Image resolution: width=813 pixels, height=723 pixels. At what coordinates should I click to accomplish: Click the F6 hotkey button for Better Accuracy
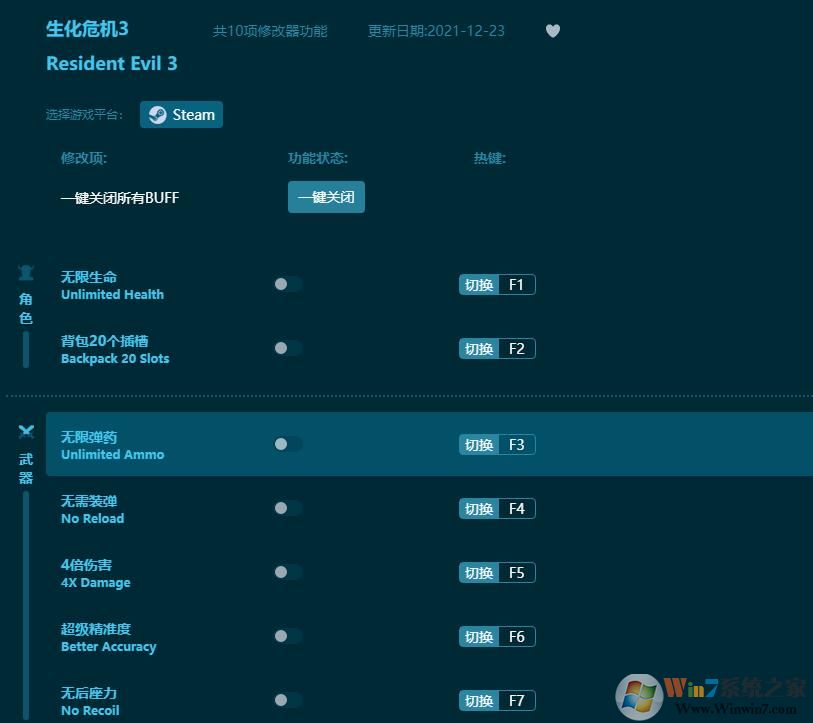pos(497,636)
